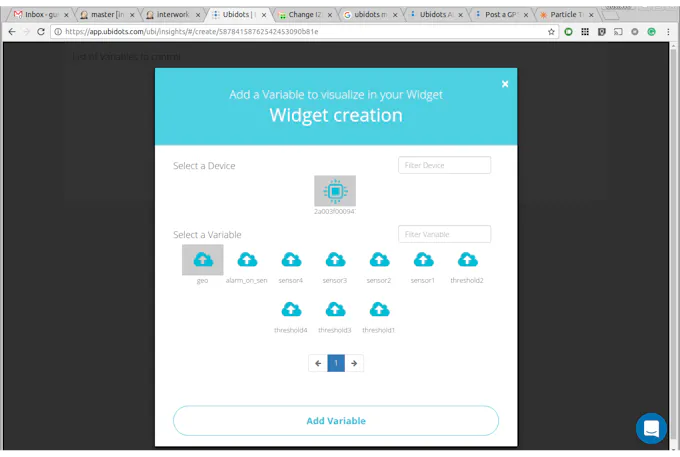Viewport: 680px width, 457px height.
Task: Select the geo variable cloud icon
Action: coord(203,260)
